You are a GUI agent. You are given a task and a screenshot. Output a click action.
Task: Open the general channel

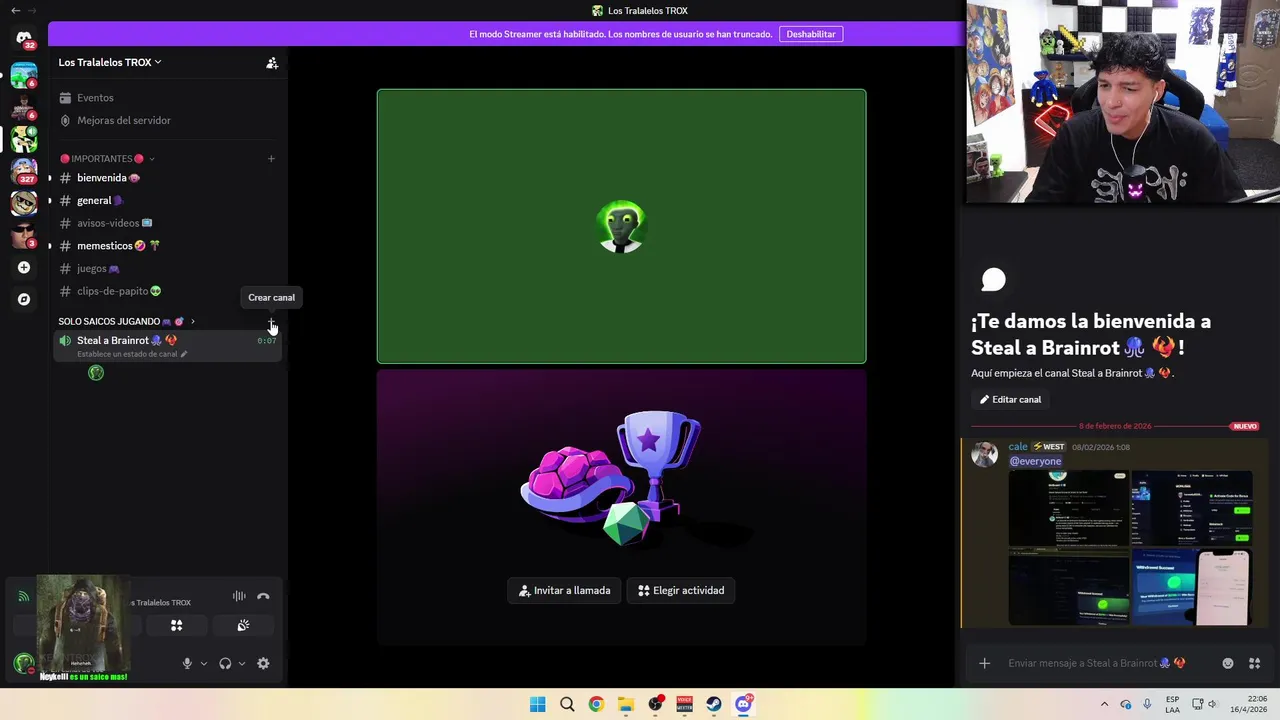click(x=168, y=200)
